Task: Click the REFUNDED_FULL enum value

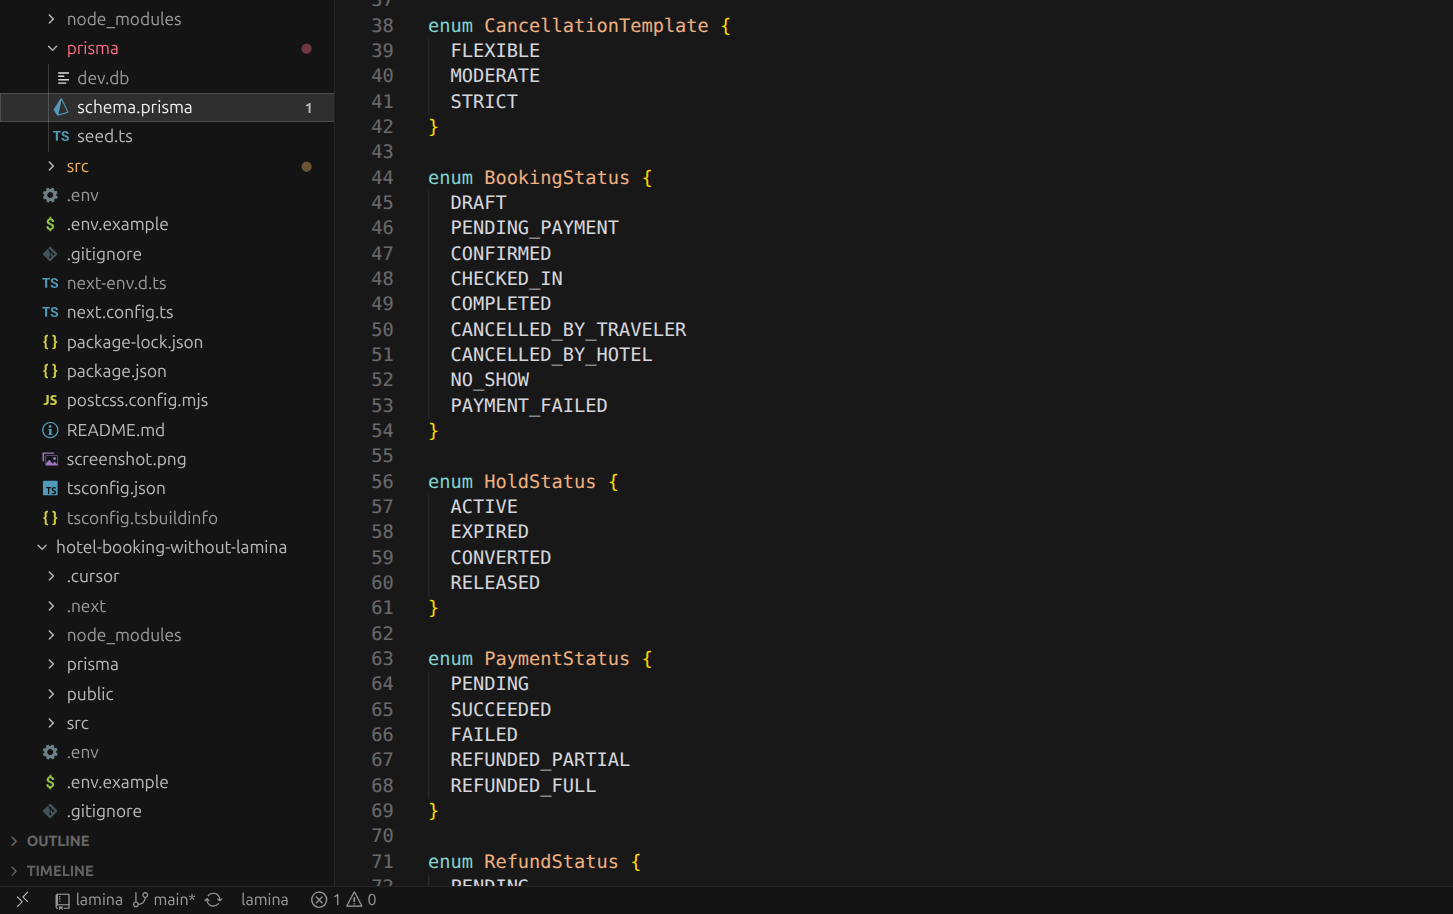Action: tap(523, 786)
